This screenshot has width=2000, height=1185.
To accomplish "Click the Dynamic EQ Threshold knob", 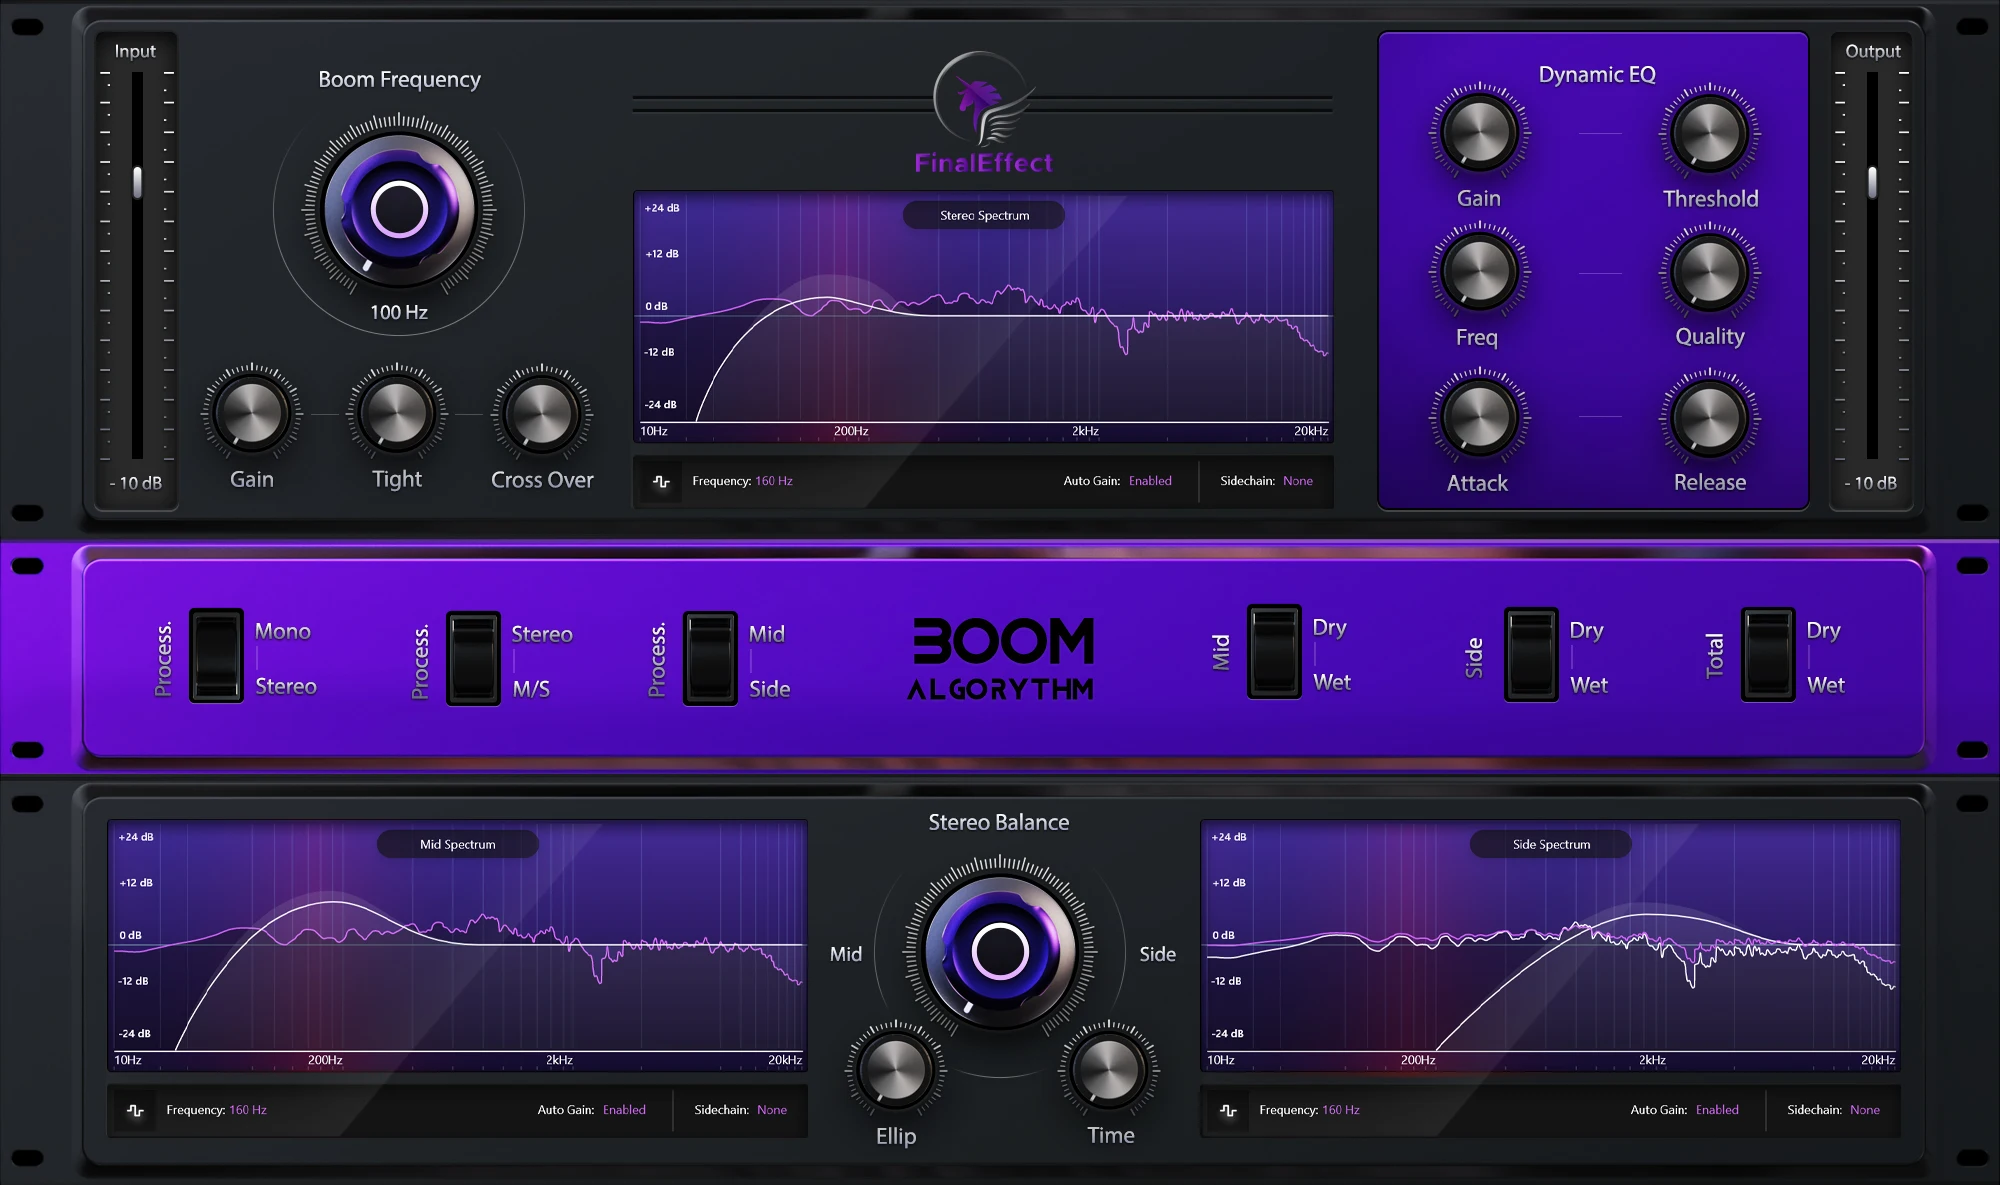I will coord(1710,132).
